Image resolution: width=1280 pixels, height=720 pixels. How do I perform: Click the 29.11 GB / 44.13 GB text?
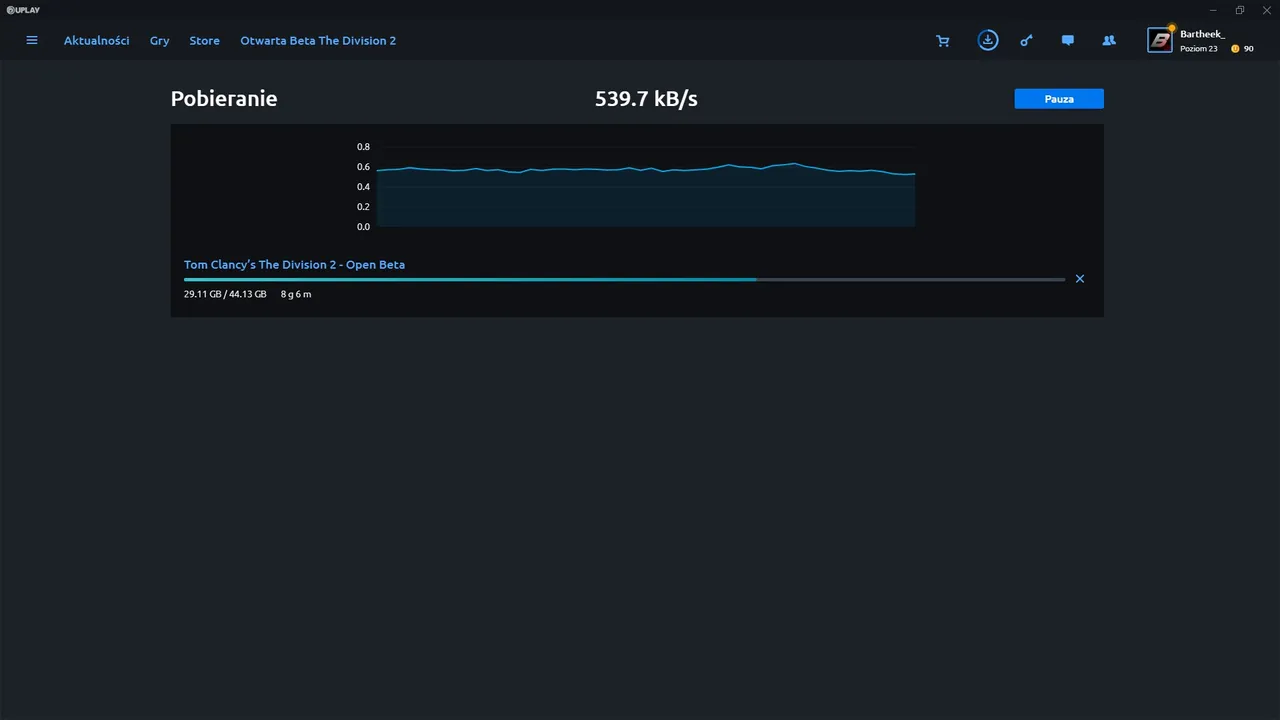pos(225,294)
